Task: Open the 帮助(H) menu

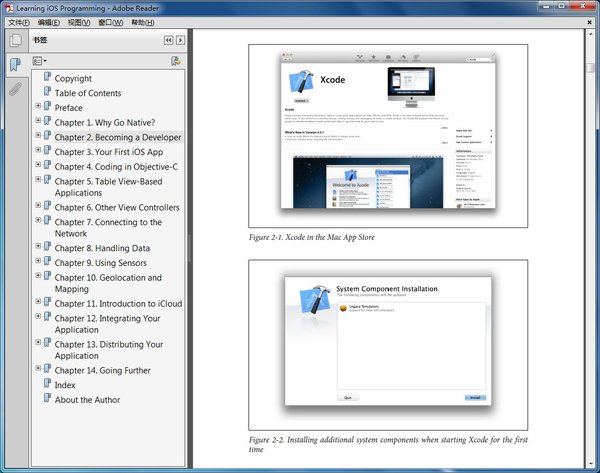Action: point(142,22)
